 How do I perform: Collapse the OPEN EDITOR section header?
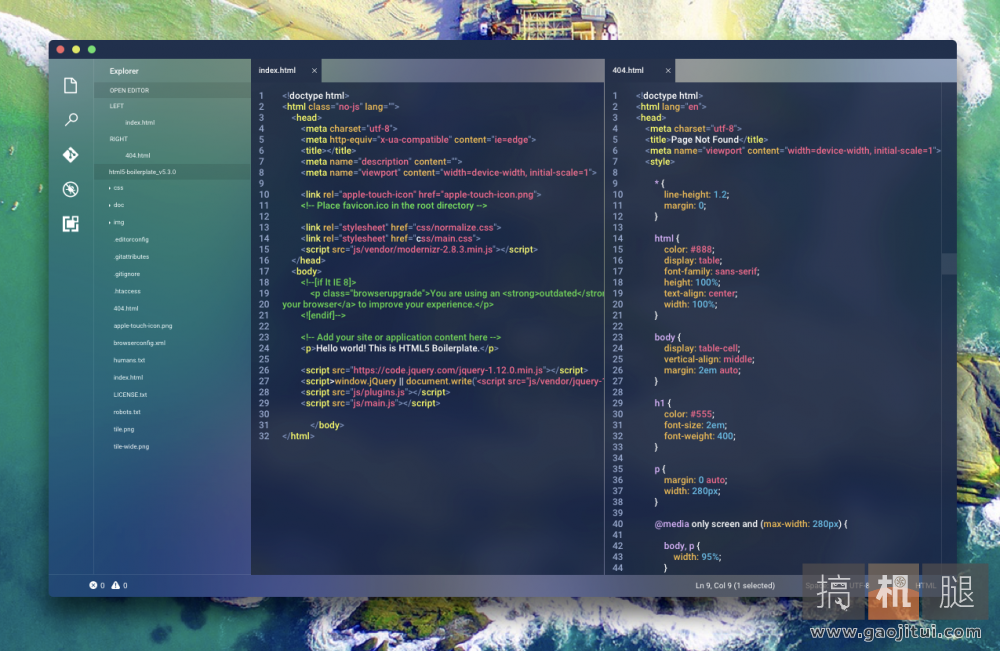click(172, 91)
